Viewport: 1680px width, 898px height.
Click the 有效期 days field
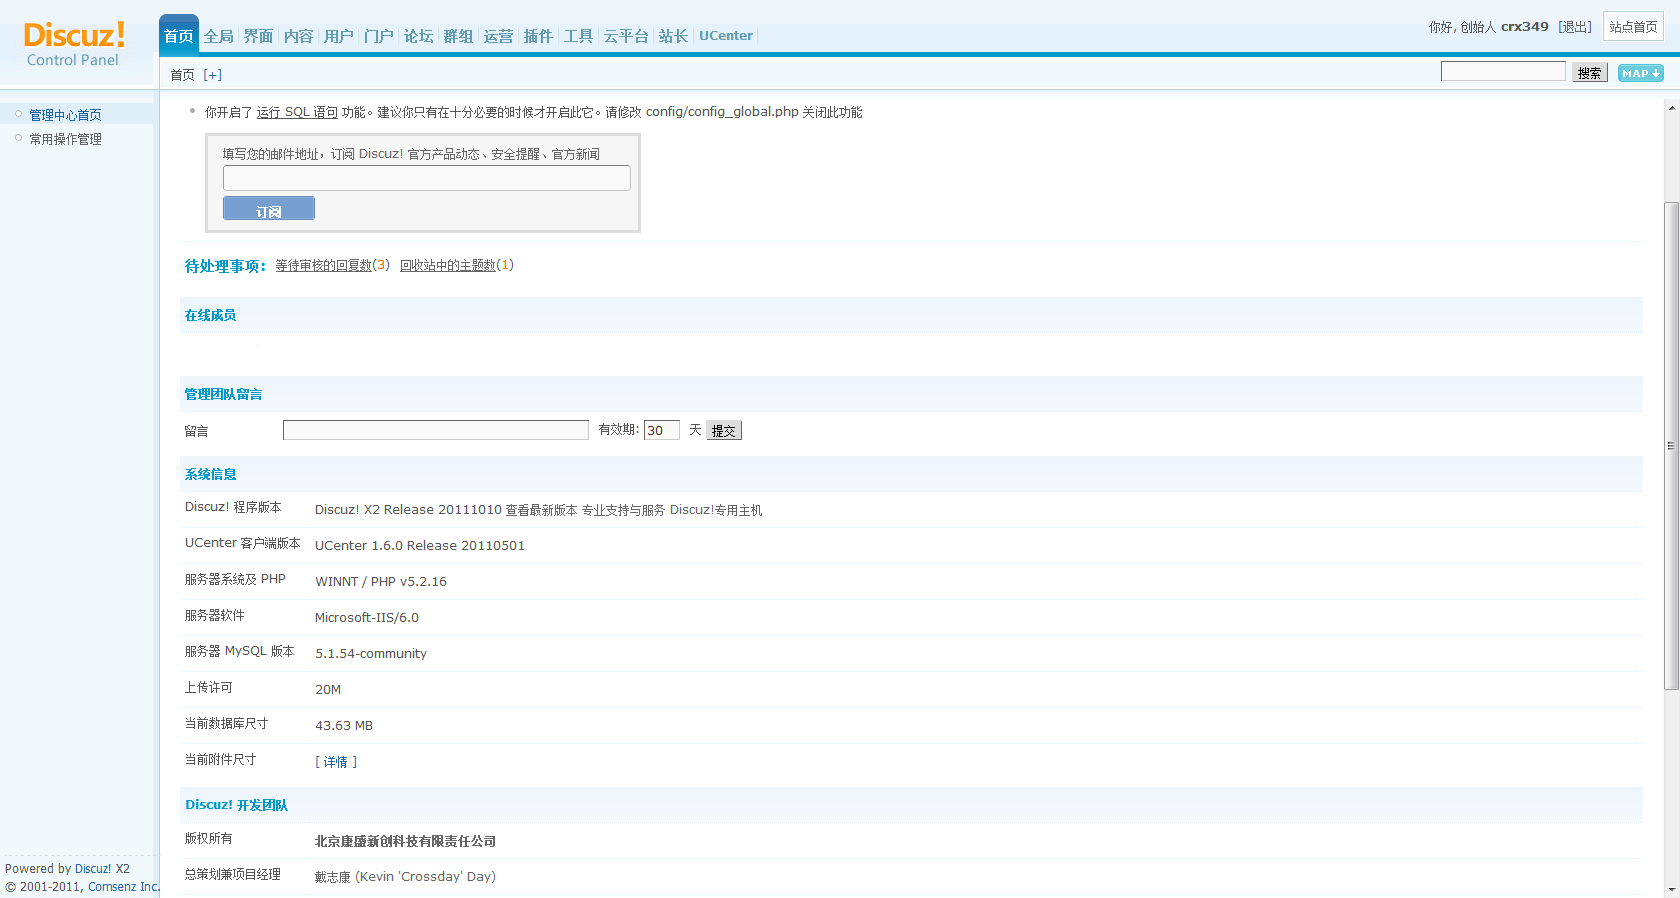tap(662, 430)
